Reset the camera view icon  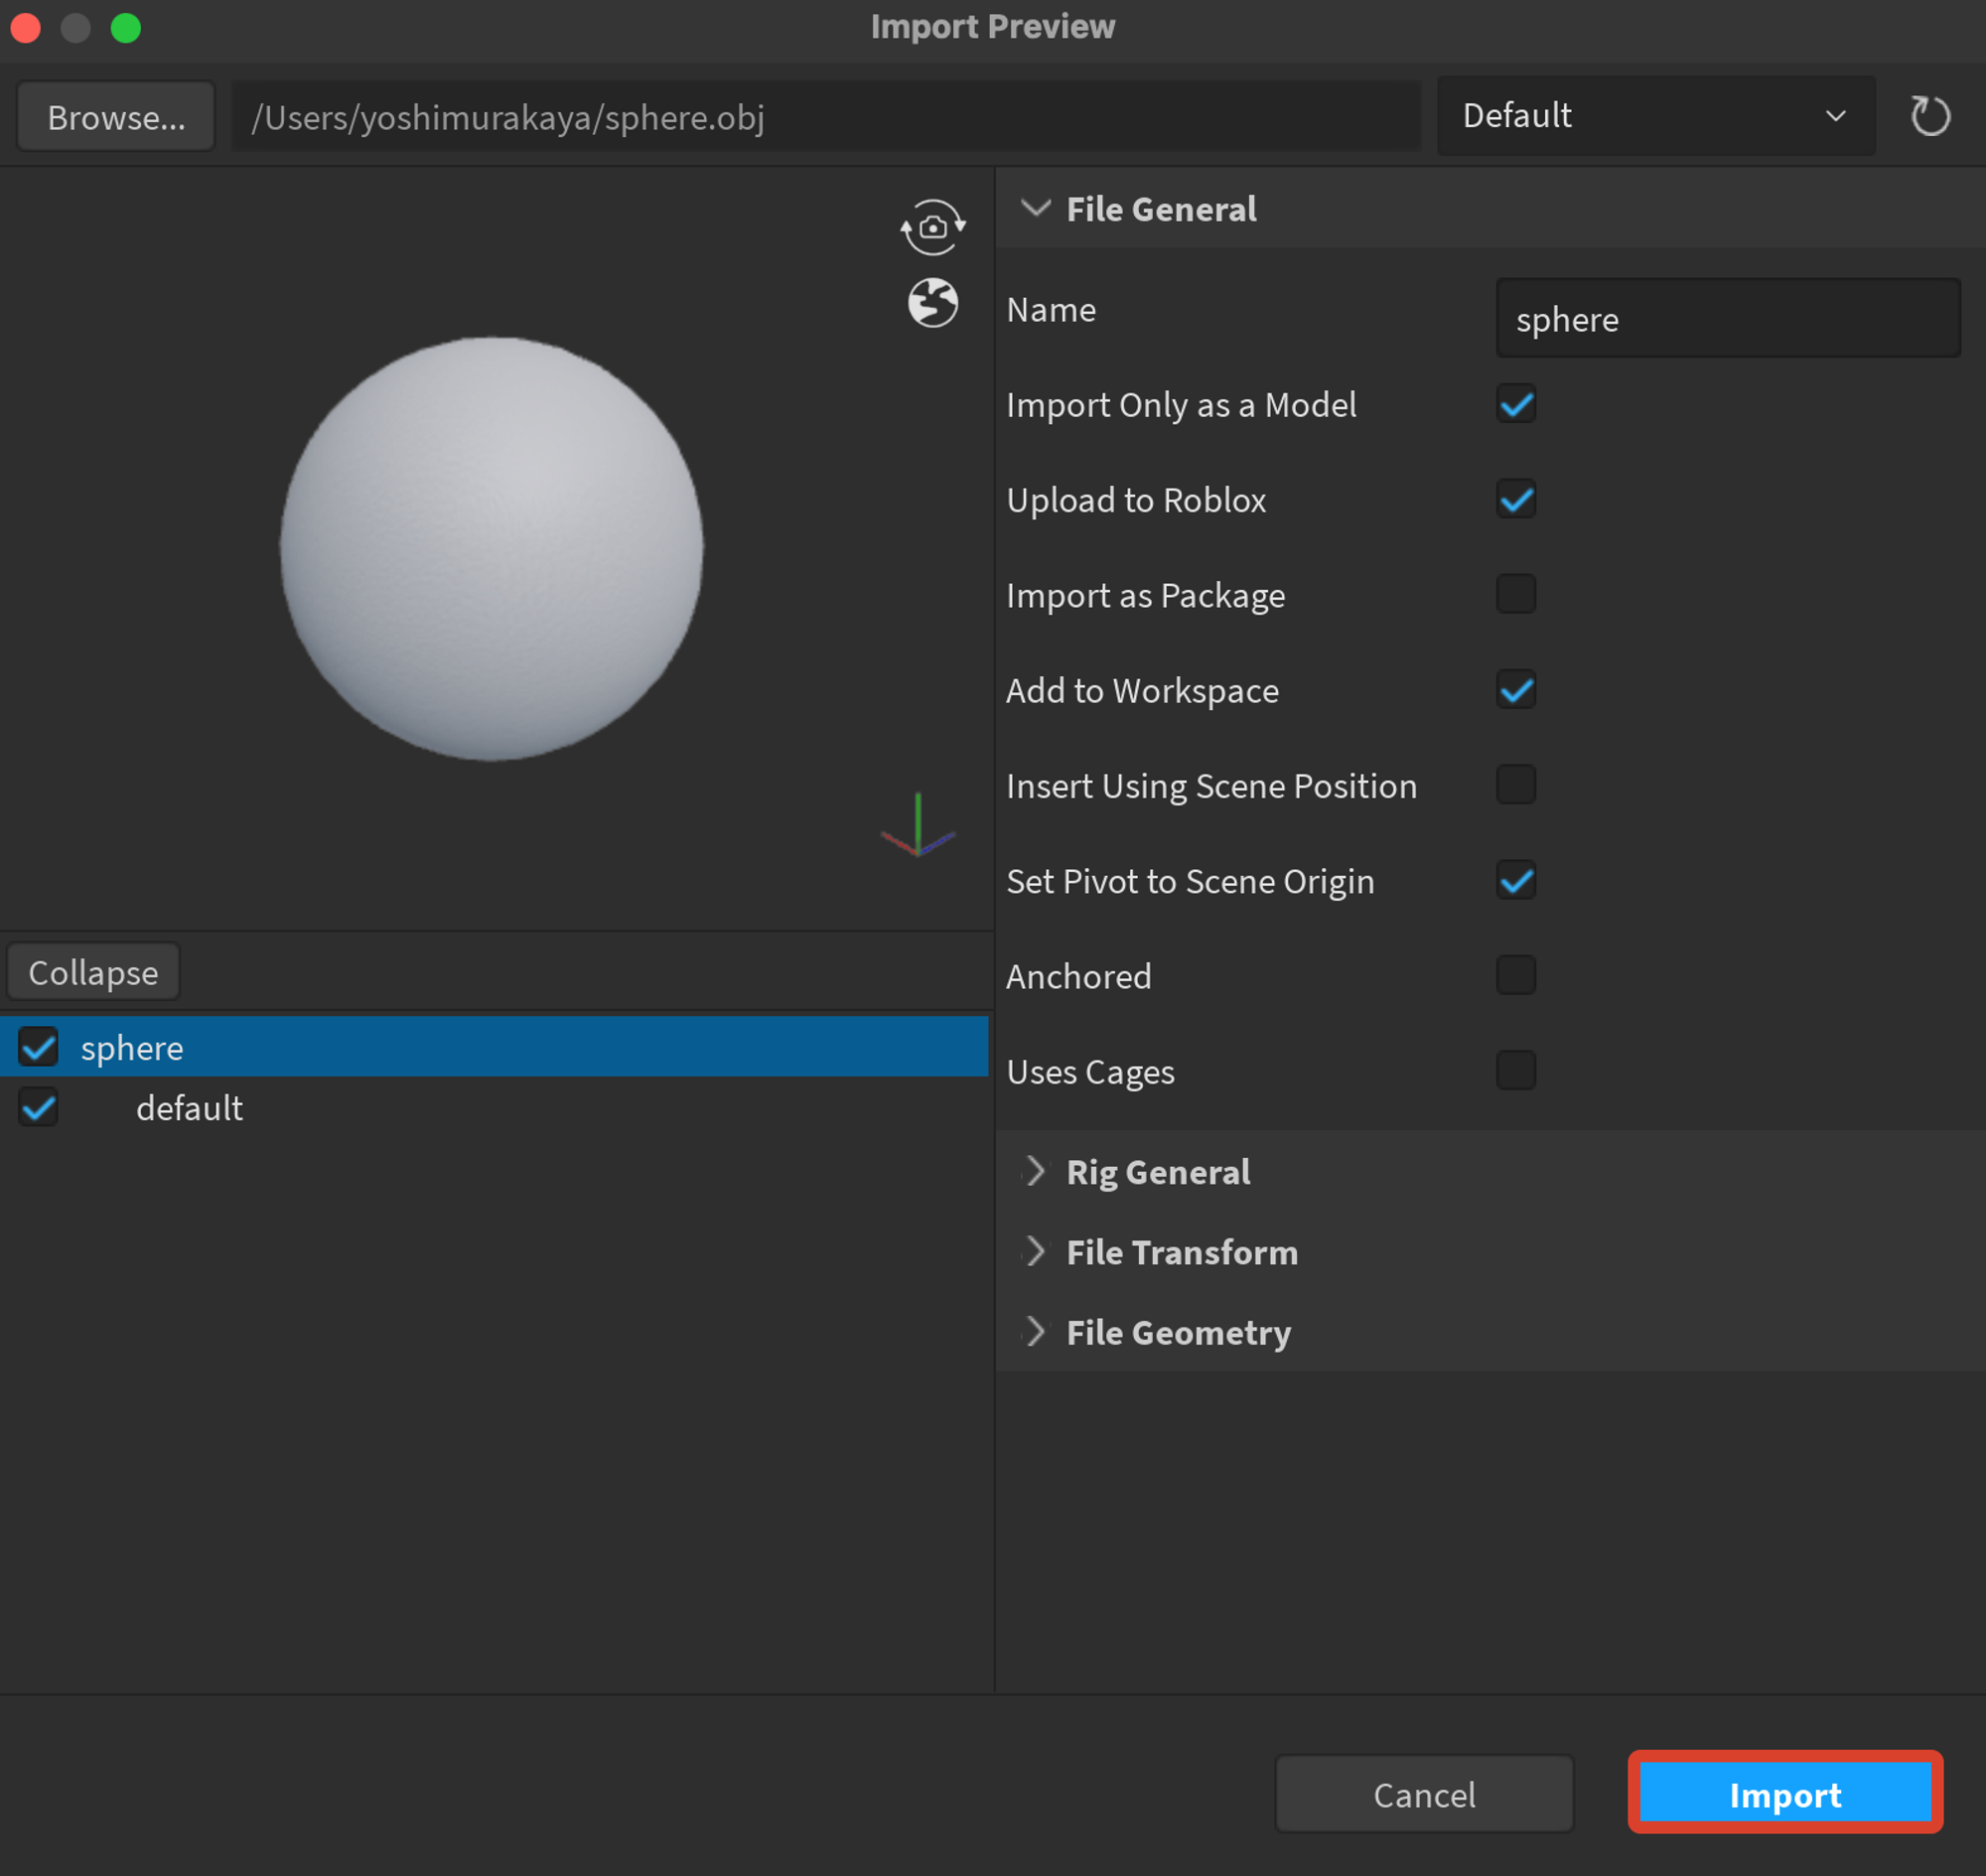[x=932, y=227]
